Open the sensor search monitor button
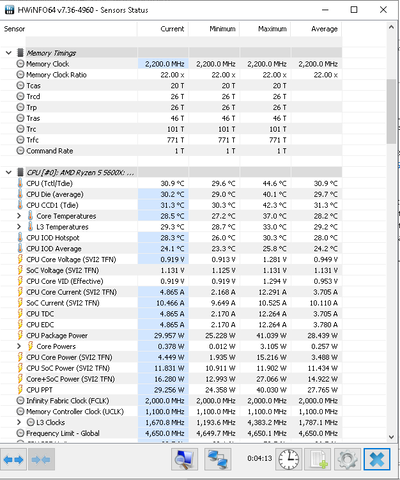This screenshot has width=400, height=480. [184, 460]
